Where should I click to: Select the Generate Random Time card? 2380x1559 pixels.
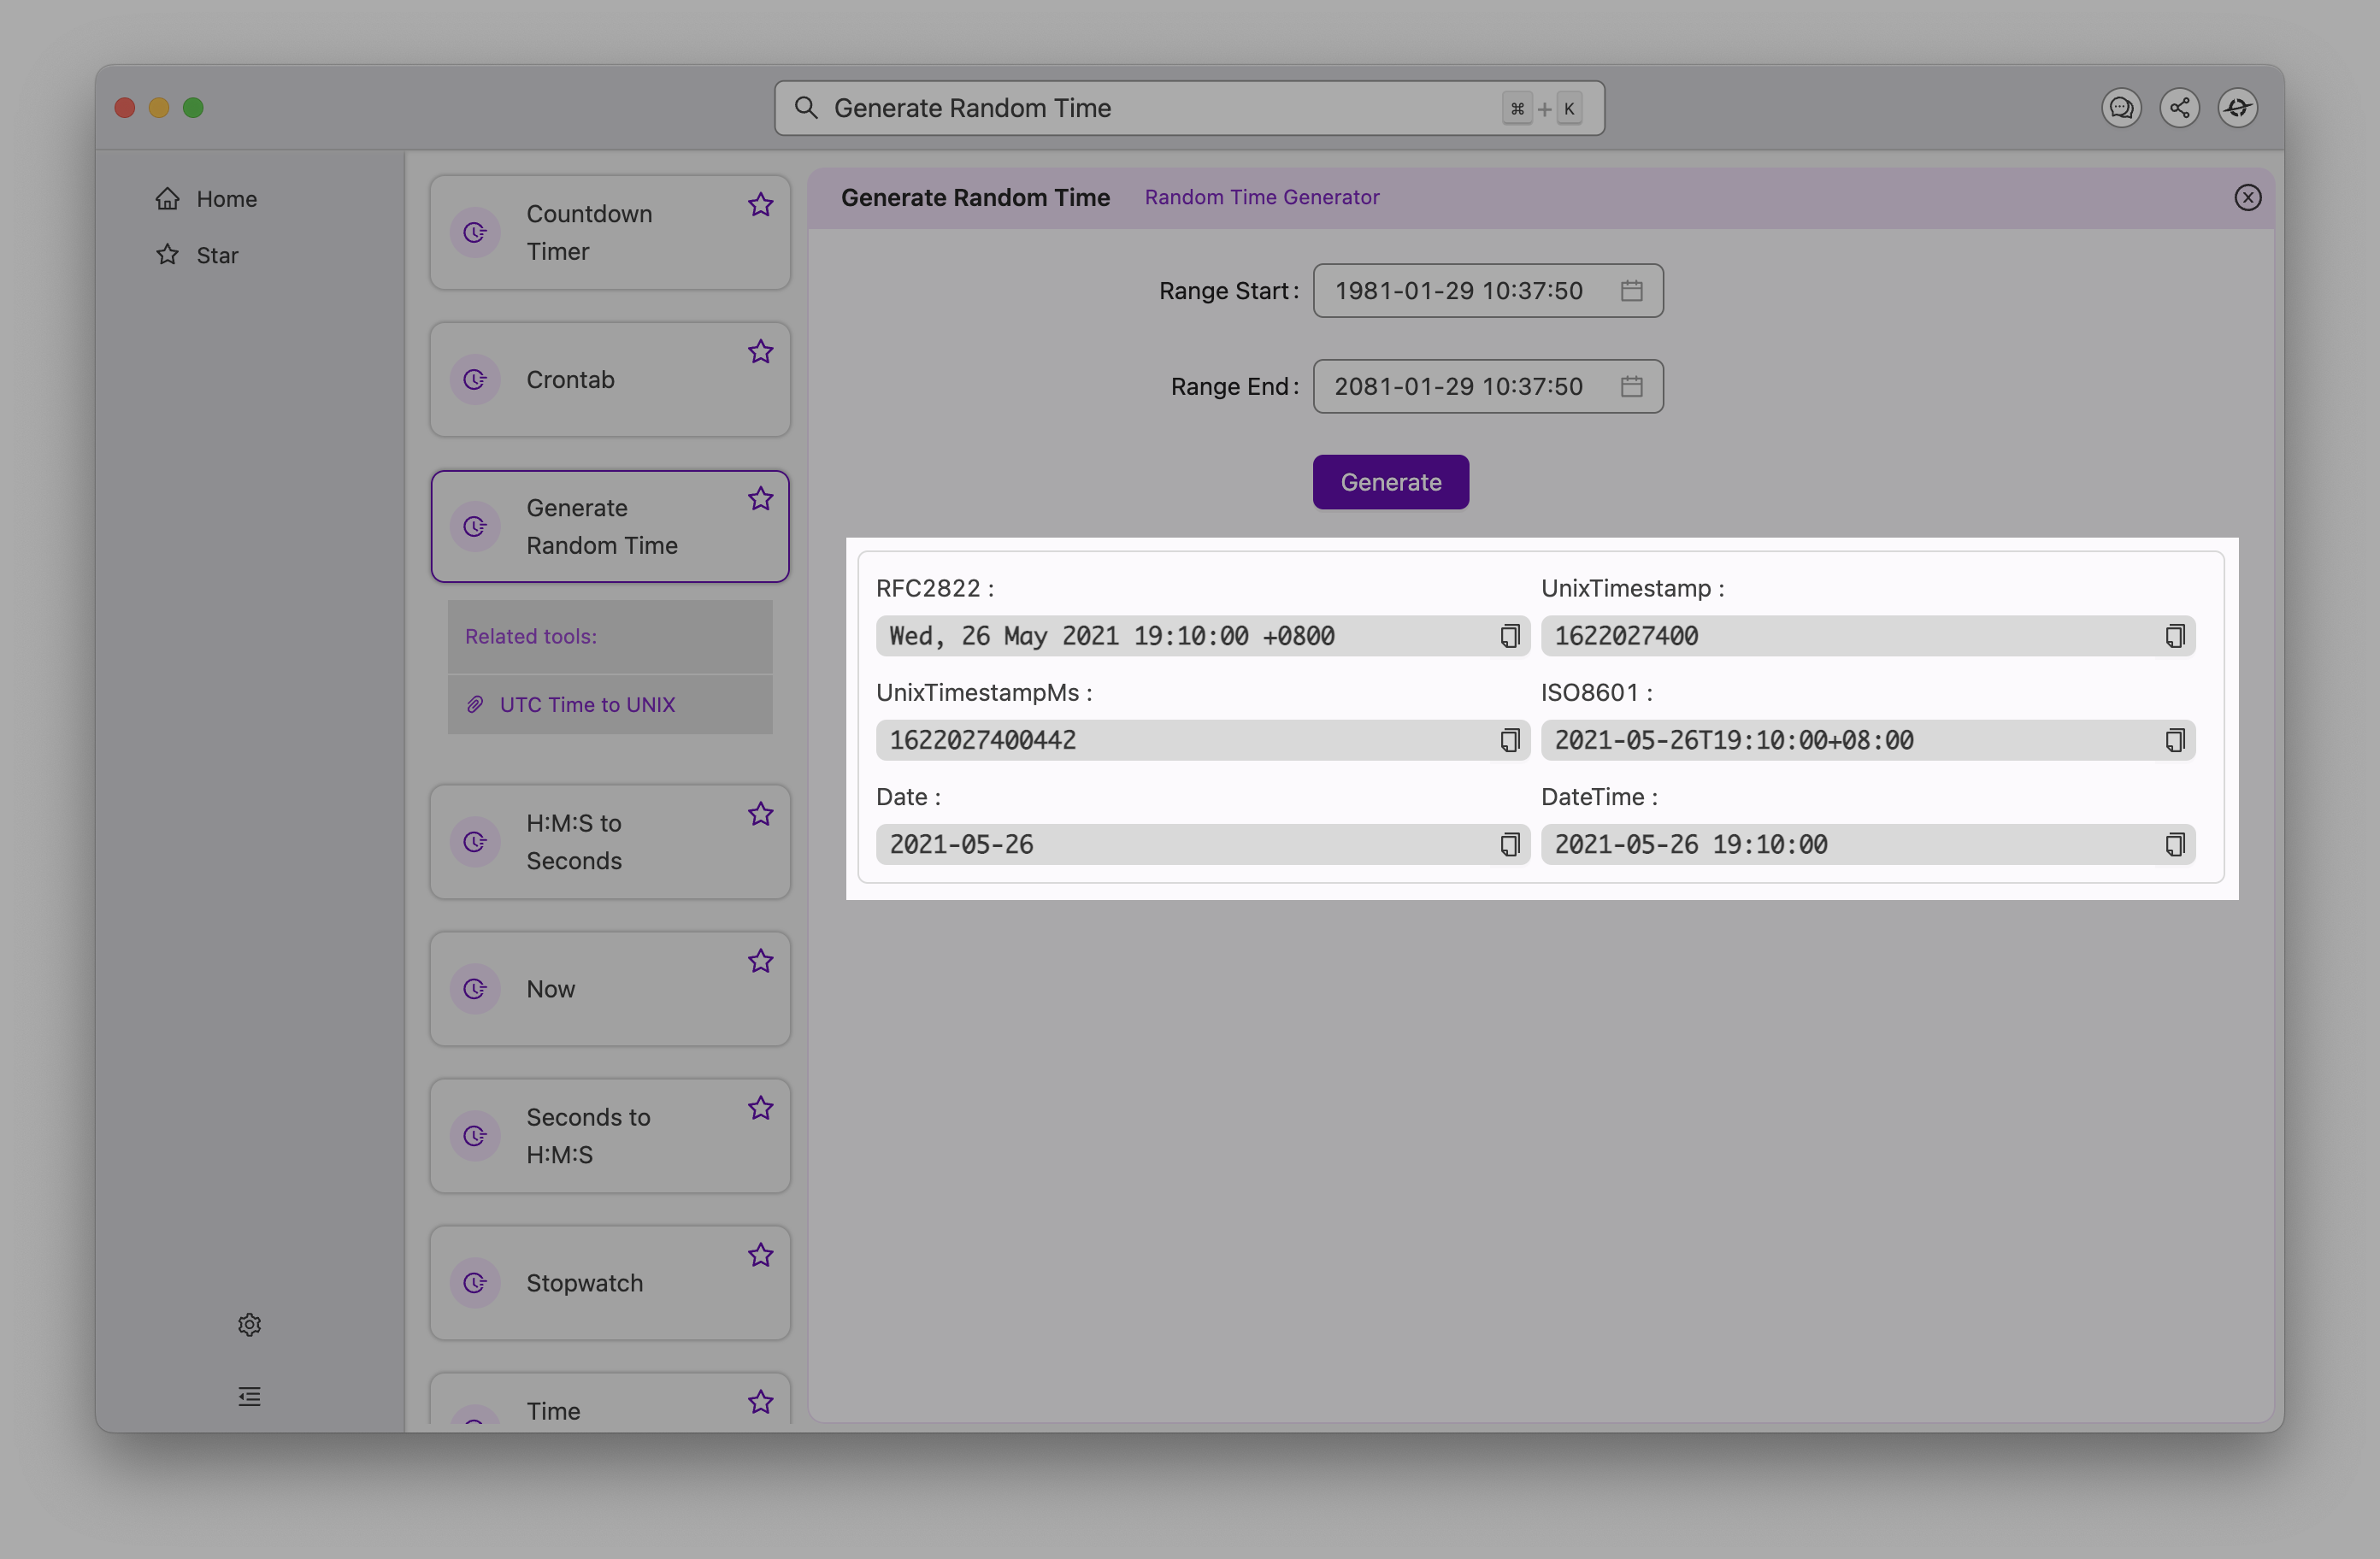click(x=610, y=527)
